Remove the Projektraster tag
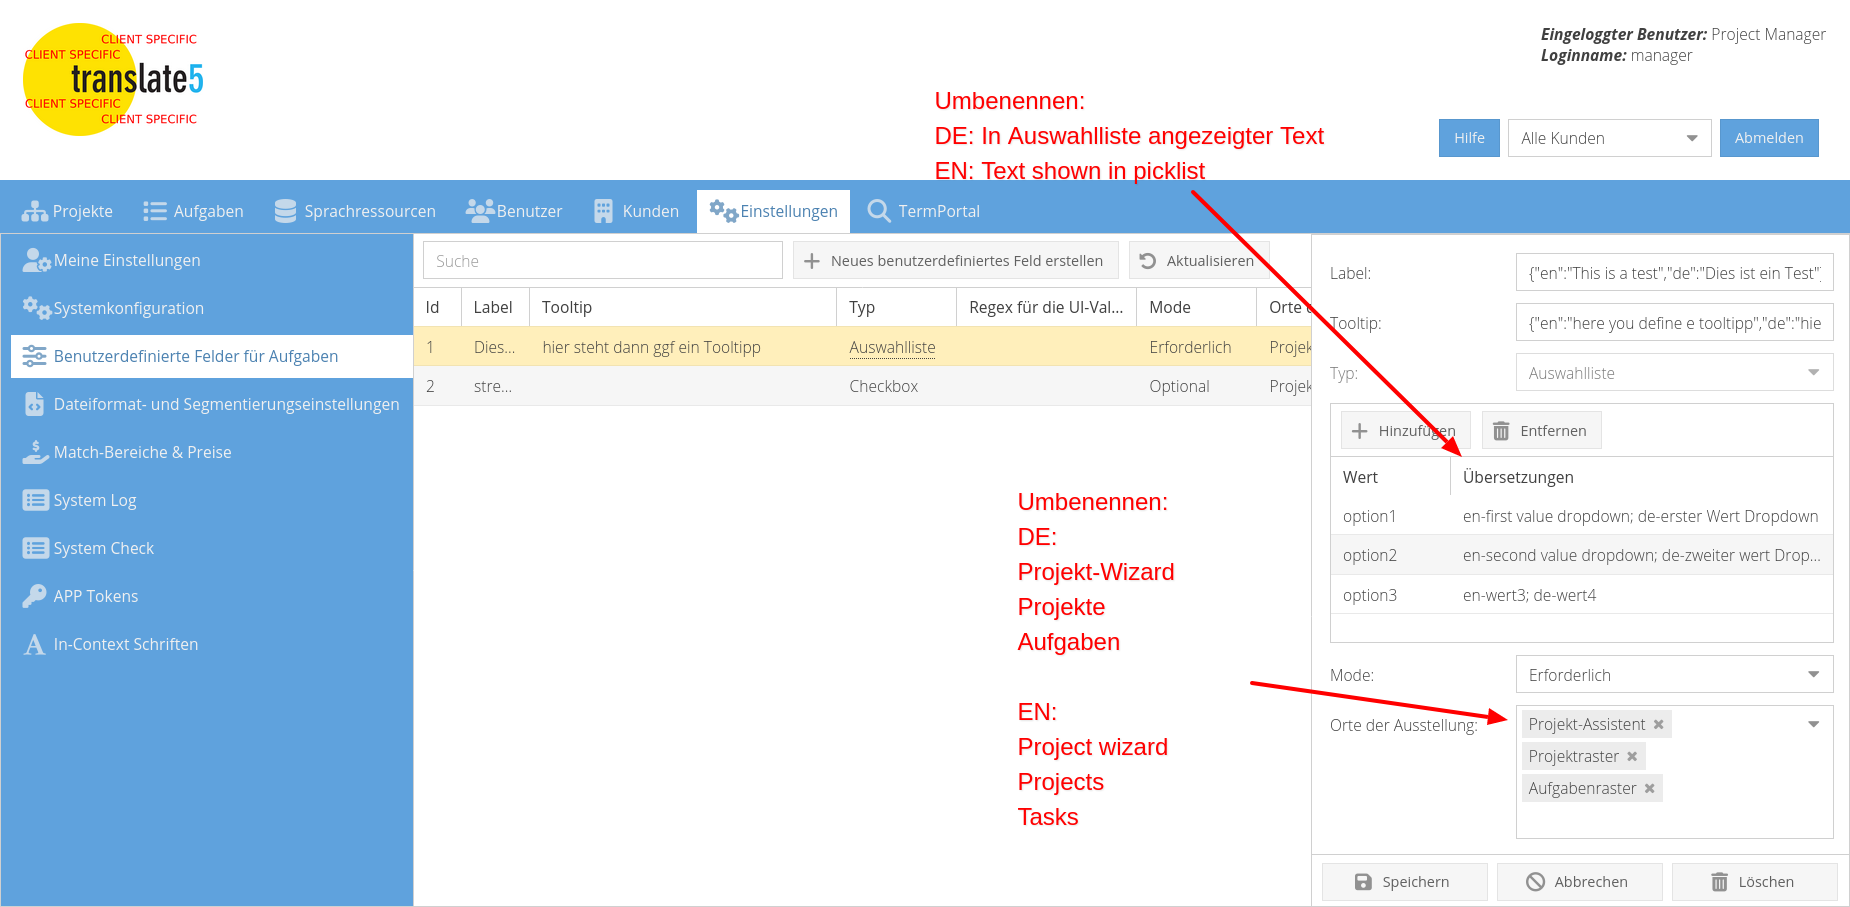1850x907 pixels. coord(1632,757)
